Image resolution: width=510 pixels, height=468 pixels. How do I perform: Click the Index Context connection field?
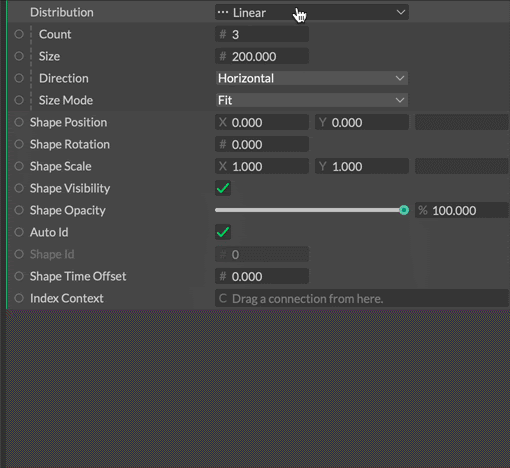click(362, 298)
